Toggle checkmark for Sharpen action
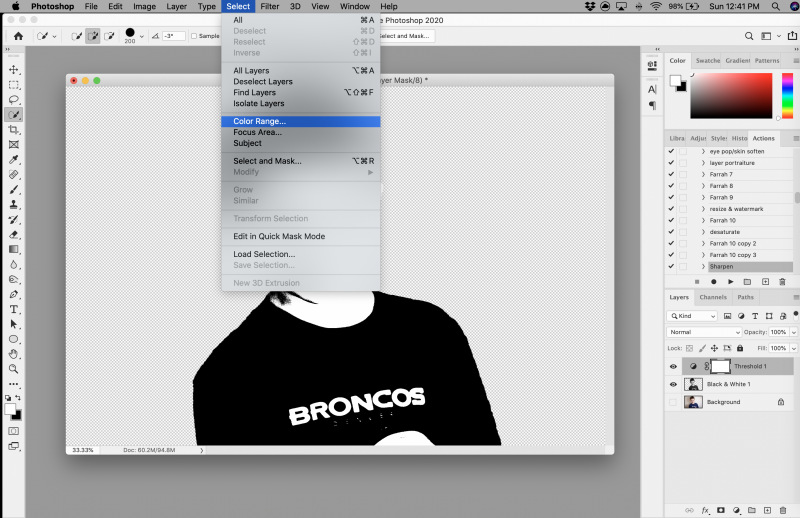The height and width of the screenshot is (518, 800). click(671, 266)
